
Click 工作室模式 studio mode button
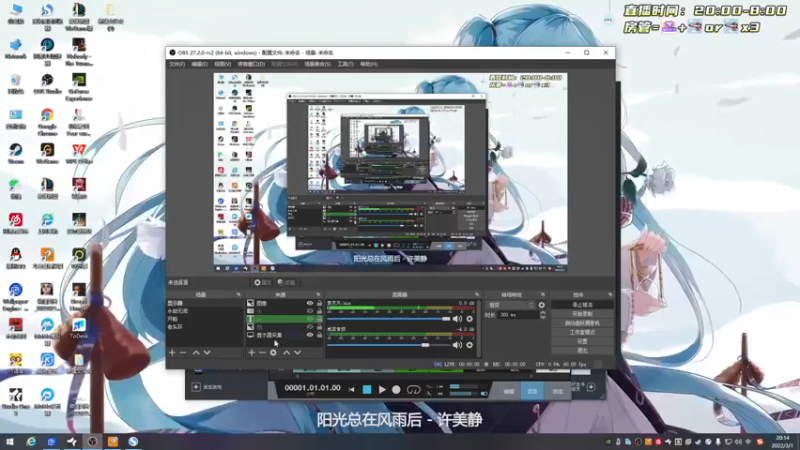pos(582,332)
